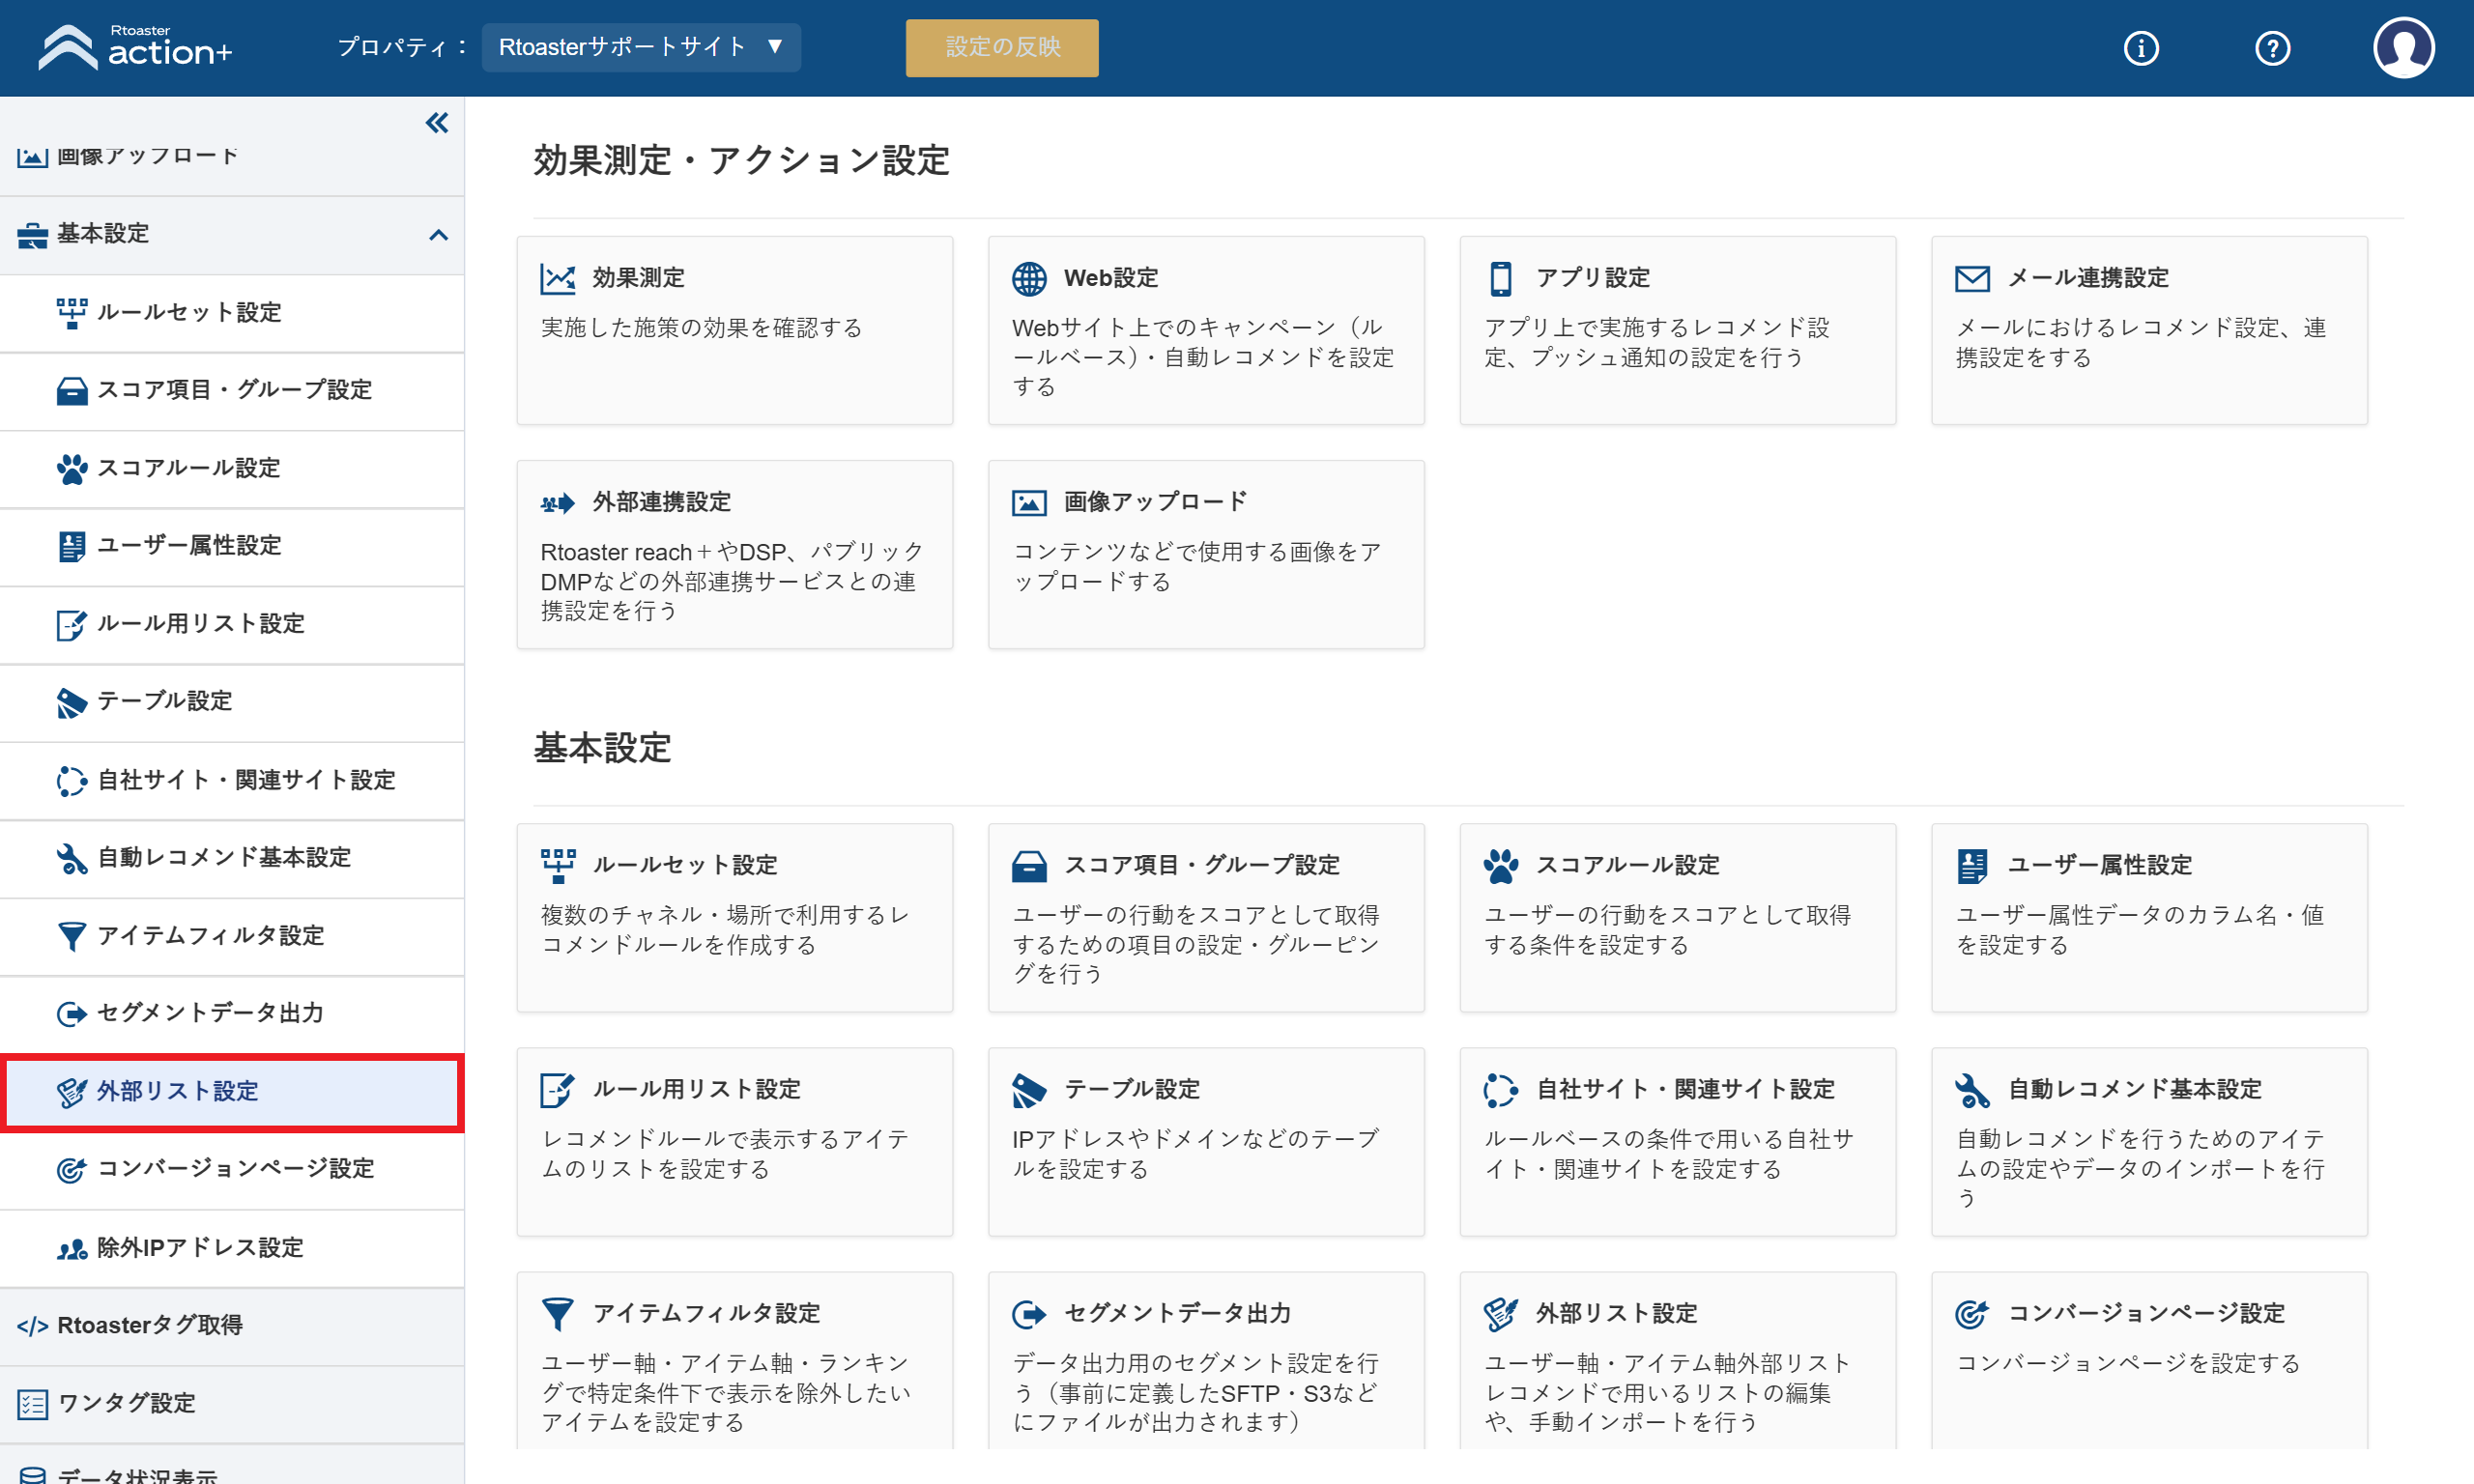Click the target icon on コンバージョンページ設定 card
This screenshot has width=2474, height=1484.
(1972, 1315)
